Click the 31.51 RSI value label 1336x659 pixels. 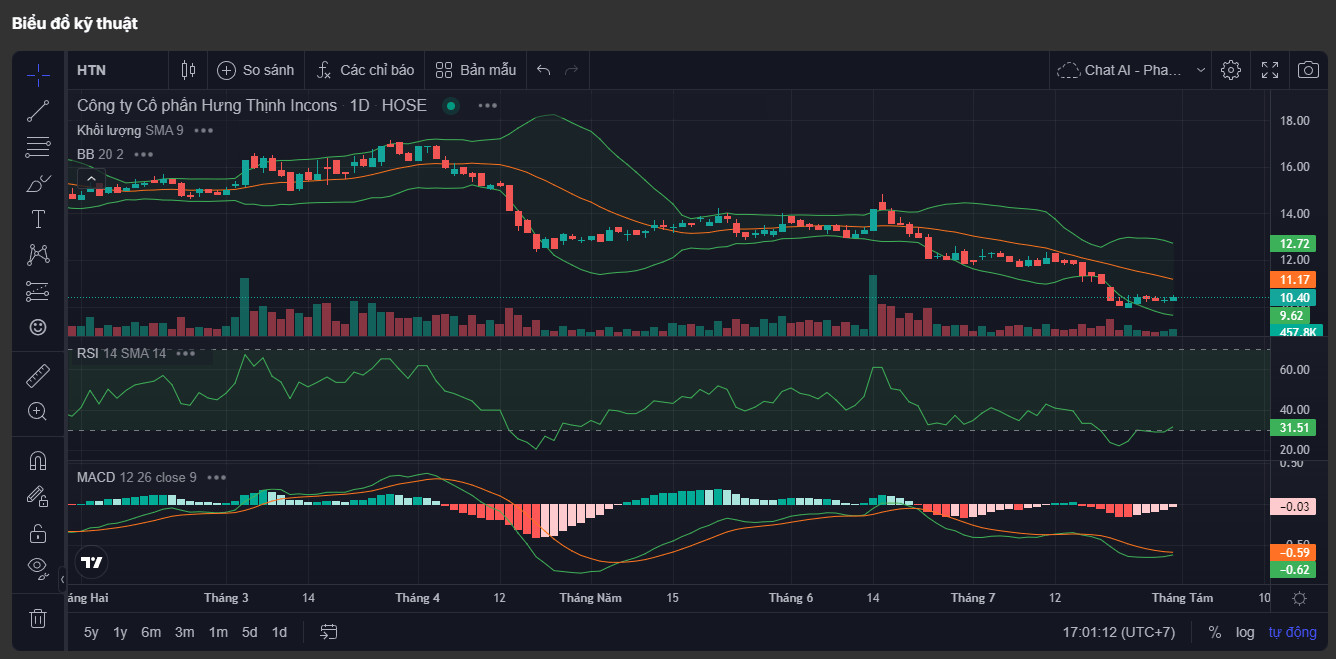1295,428
